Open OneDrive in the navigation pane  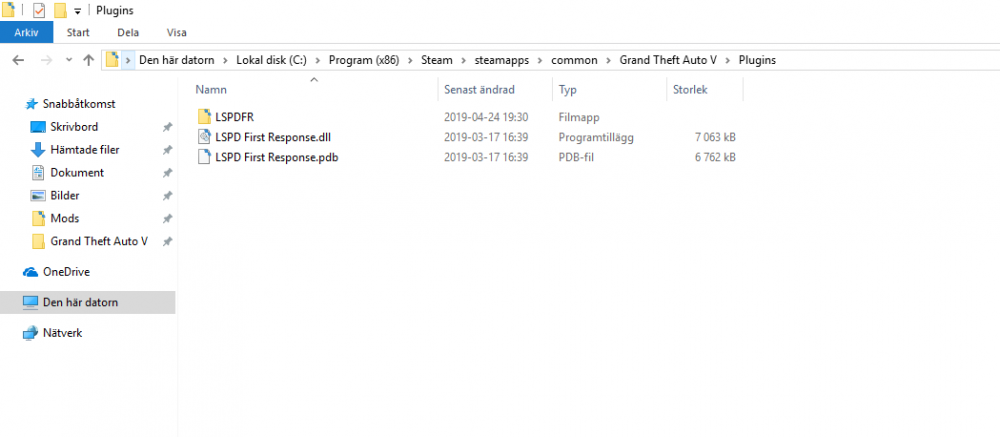click(x=66, y=272)
